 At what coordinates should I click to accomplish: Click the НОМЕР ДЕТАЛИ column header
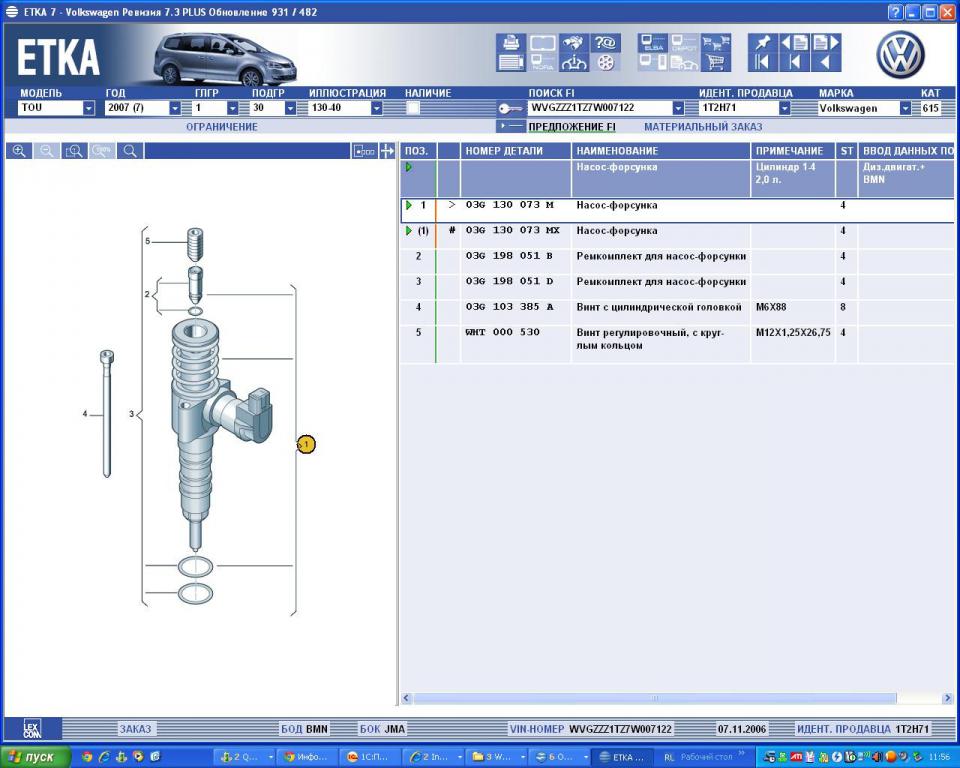point(516,151)
